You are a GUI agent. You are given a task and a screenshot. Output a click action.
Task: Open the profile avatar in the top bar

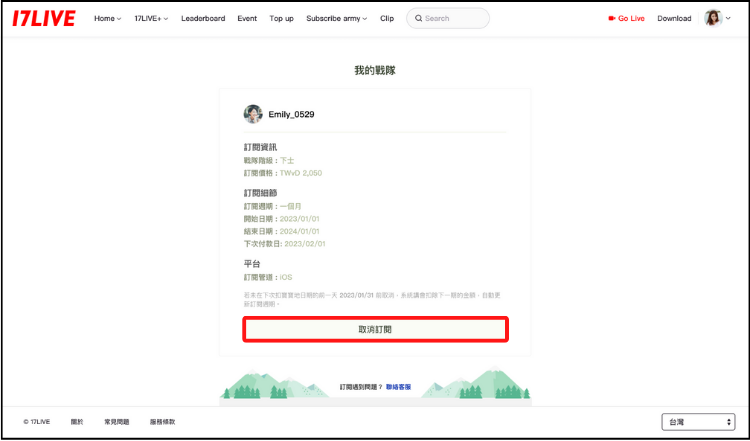[x=713, y=18]
